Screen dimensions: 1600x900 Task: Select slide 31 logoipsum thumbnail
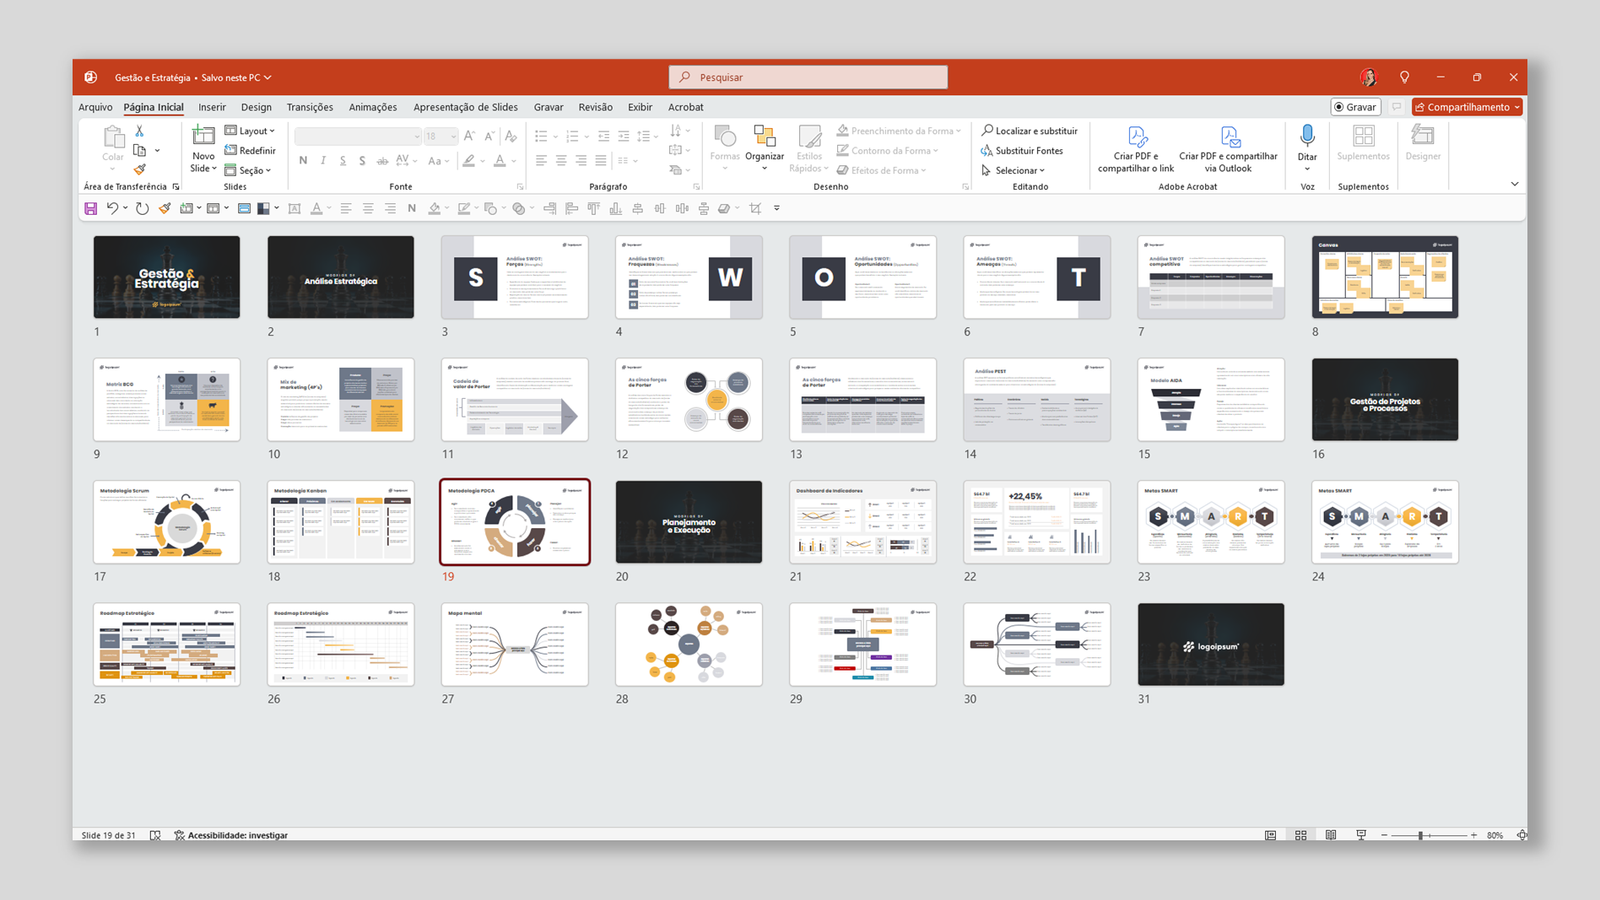point(1211,644)
